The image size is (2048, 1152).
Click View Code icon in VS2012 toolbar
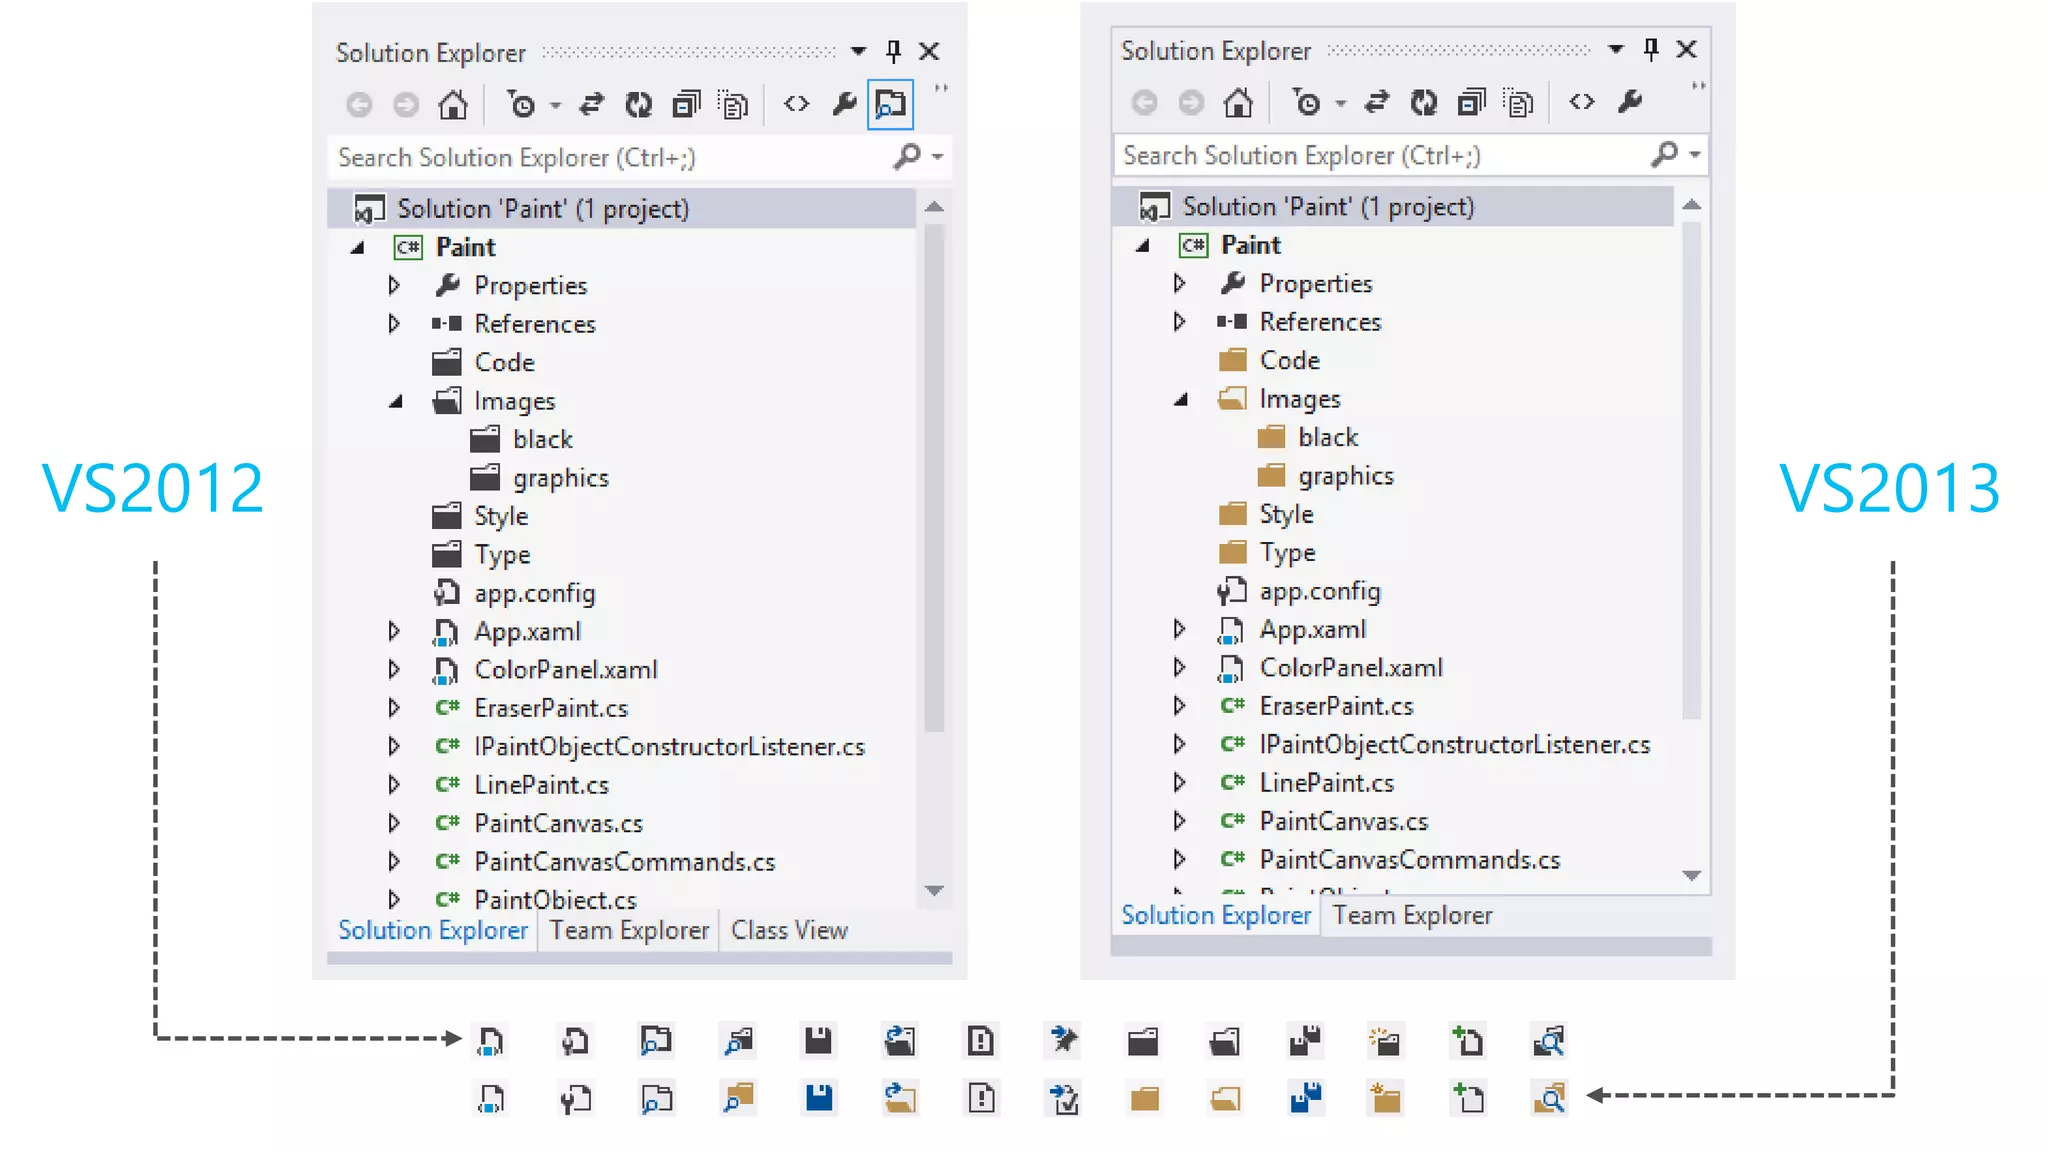click(x=796, y=104)
